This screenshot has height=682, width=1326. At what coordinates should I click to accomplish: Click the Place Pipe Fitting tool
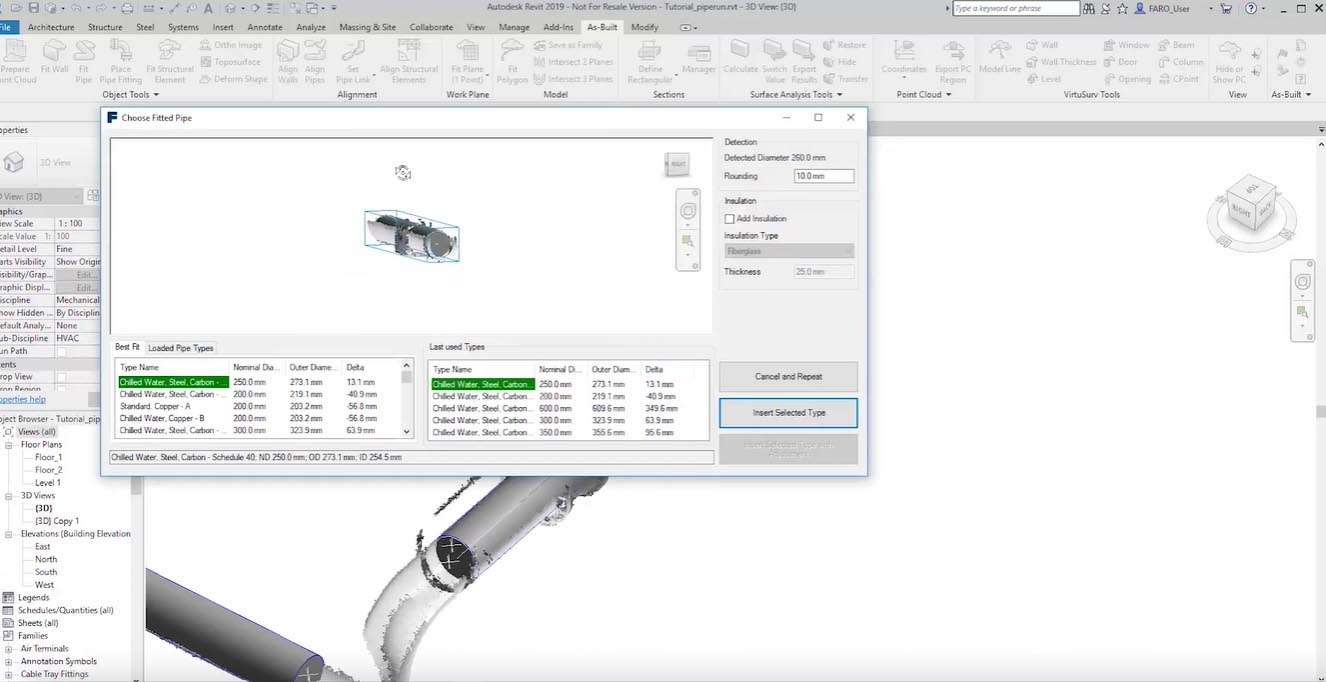(121, 58)
